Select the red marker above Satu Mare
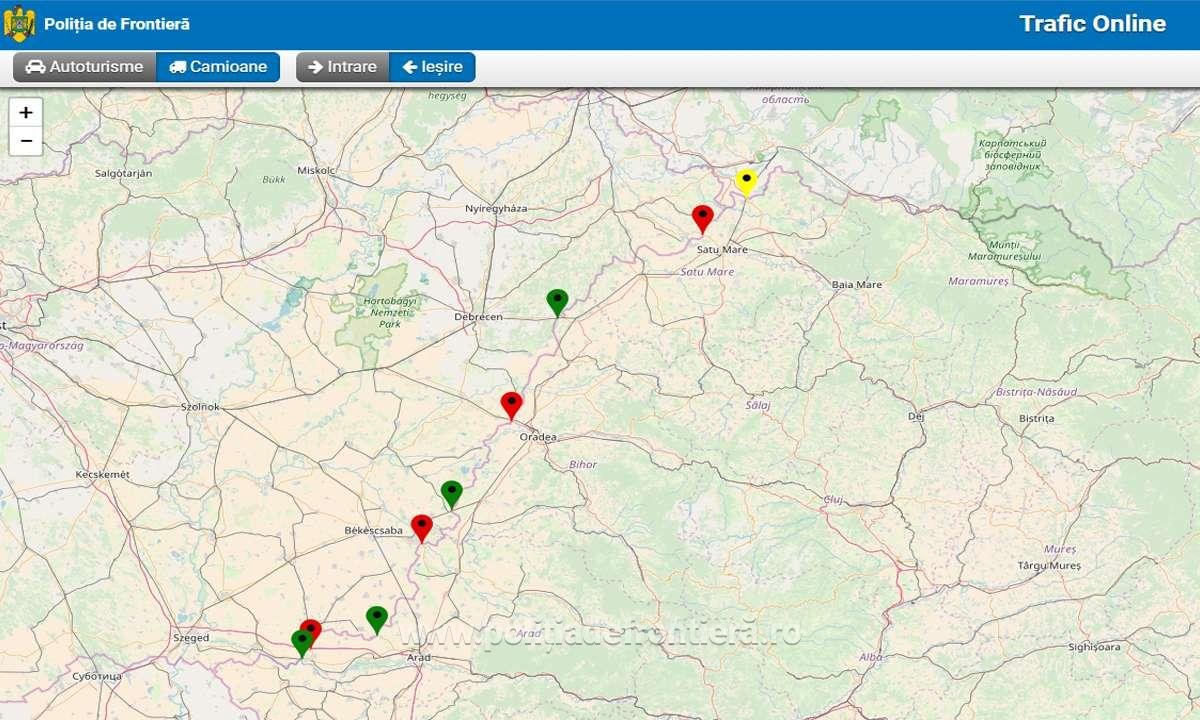The width and height of the screenshot is (1200, 720). (703, 216)
